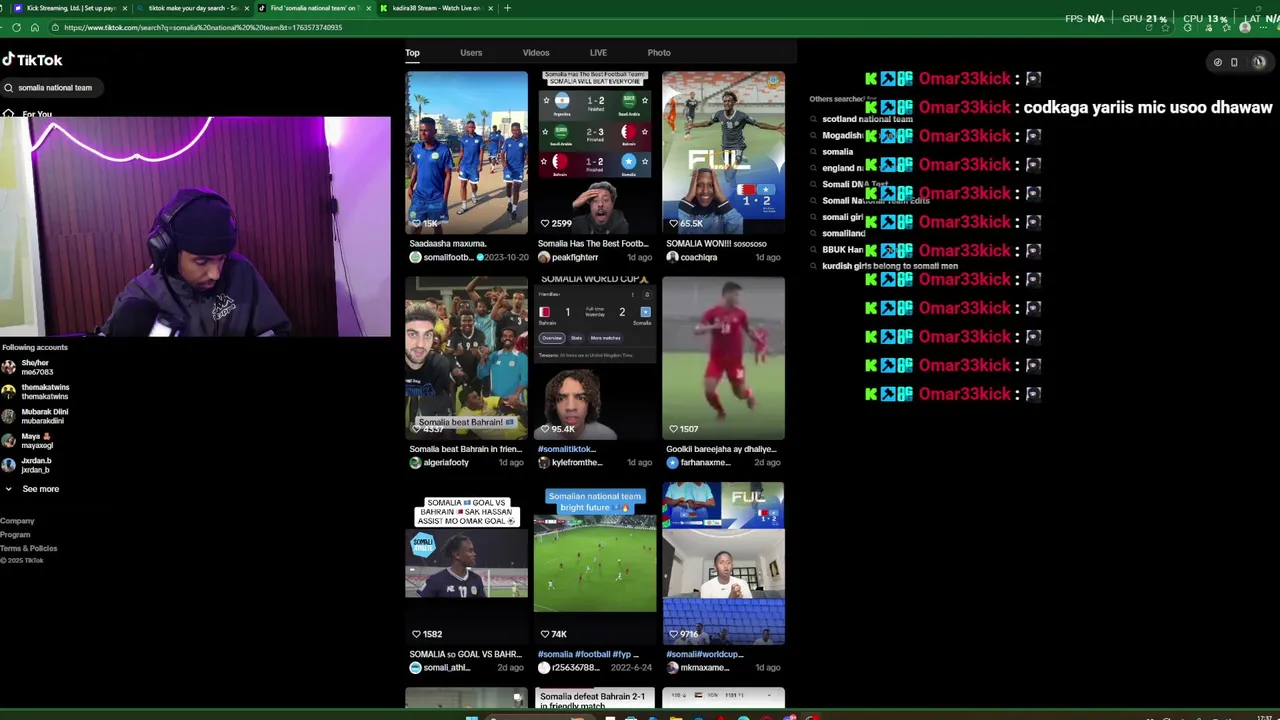This screenshot has height=720, width=1280.
Task: Click the TikTok profile avatar top right
Action: 1258,62
